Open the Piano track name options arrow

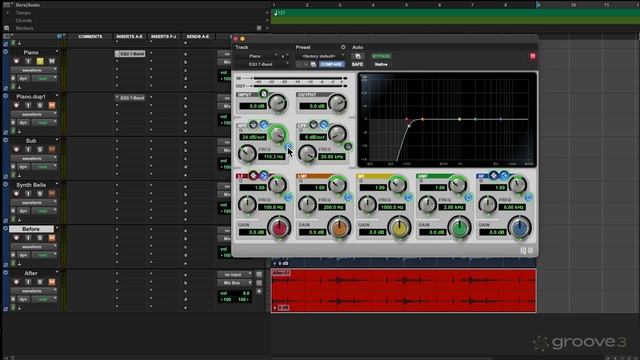coord(57,52)
